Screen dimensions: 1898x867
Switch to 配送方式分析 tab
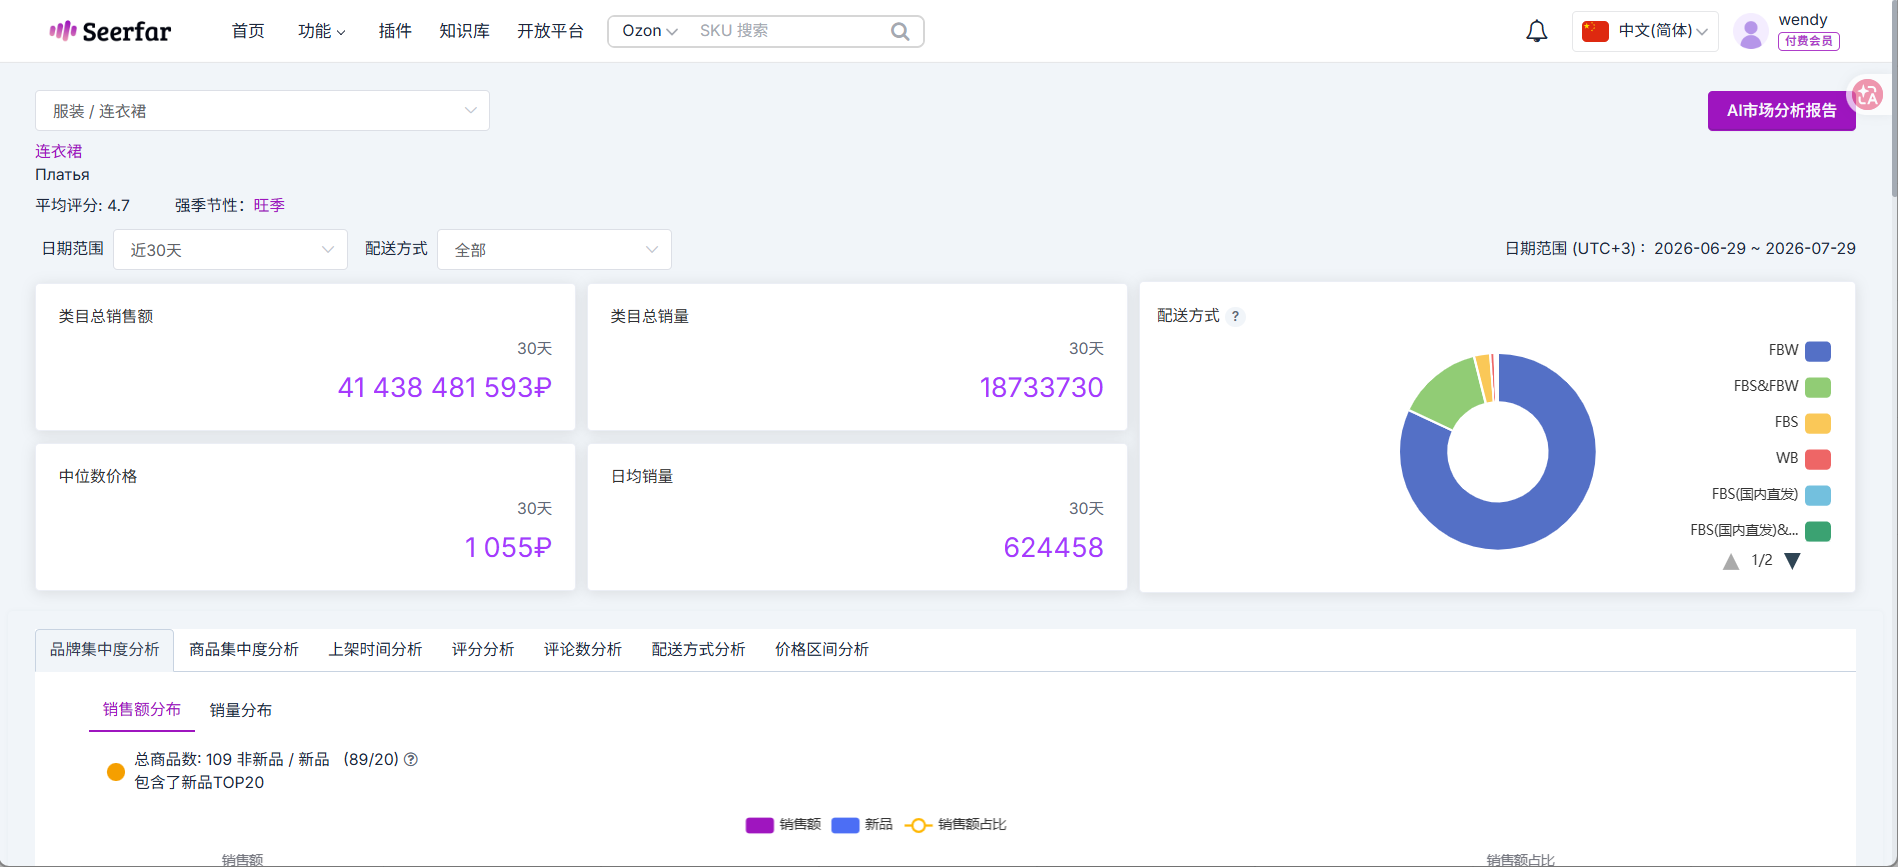698,650
